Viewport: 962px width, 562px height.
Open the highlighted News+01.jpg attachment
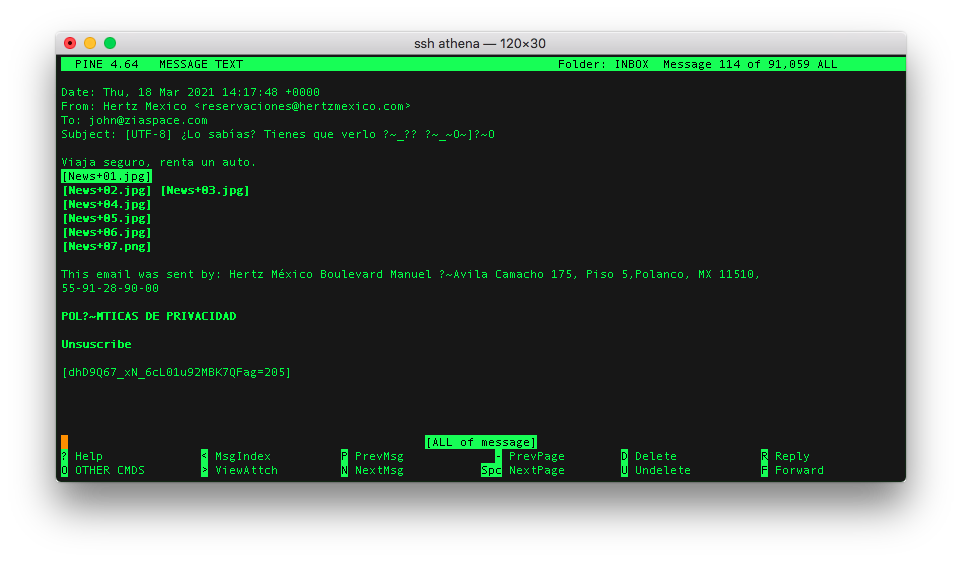pos(107,176)
